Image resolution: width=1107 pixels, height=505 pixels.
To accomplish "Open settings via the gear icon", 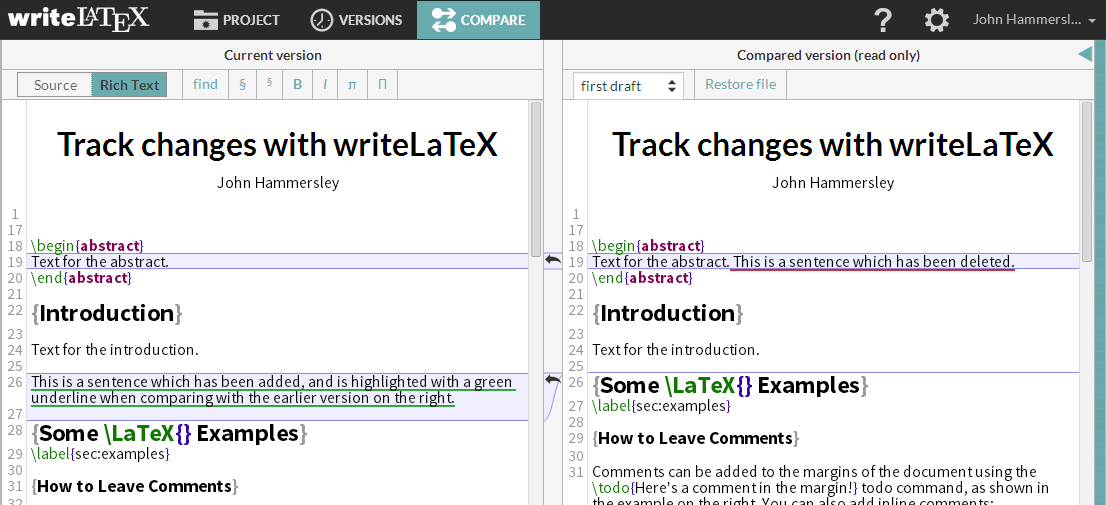I will 936,20.
